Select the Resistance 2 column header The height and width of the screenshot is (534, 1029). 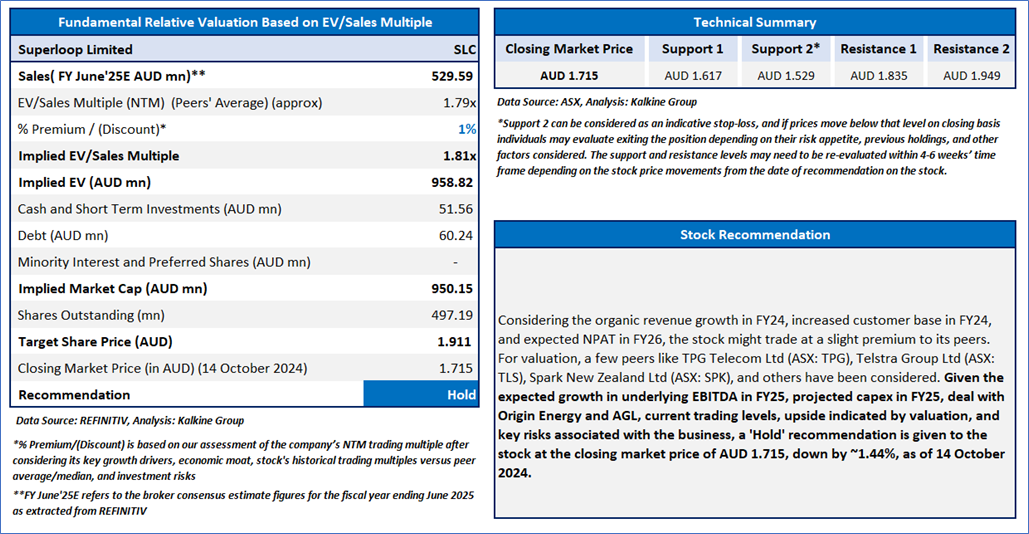pyautogui.click(x=971, y=49)
